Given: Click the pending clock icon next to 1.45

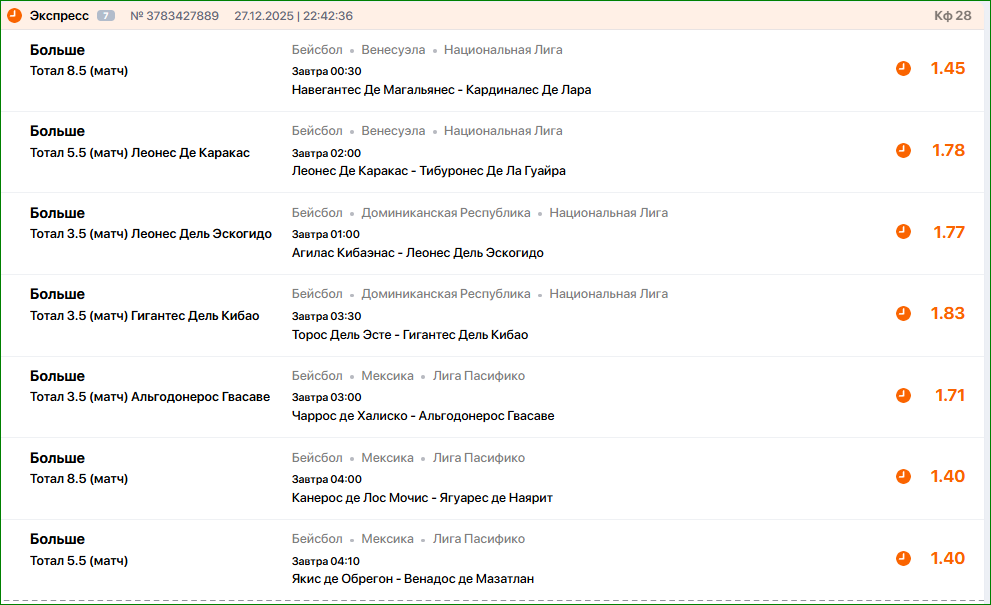Looking at the screenshot, I should tap(903, 69).
